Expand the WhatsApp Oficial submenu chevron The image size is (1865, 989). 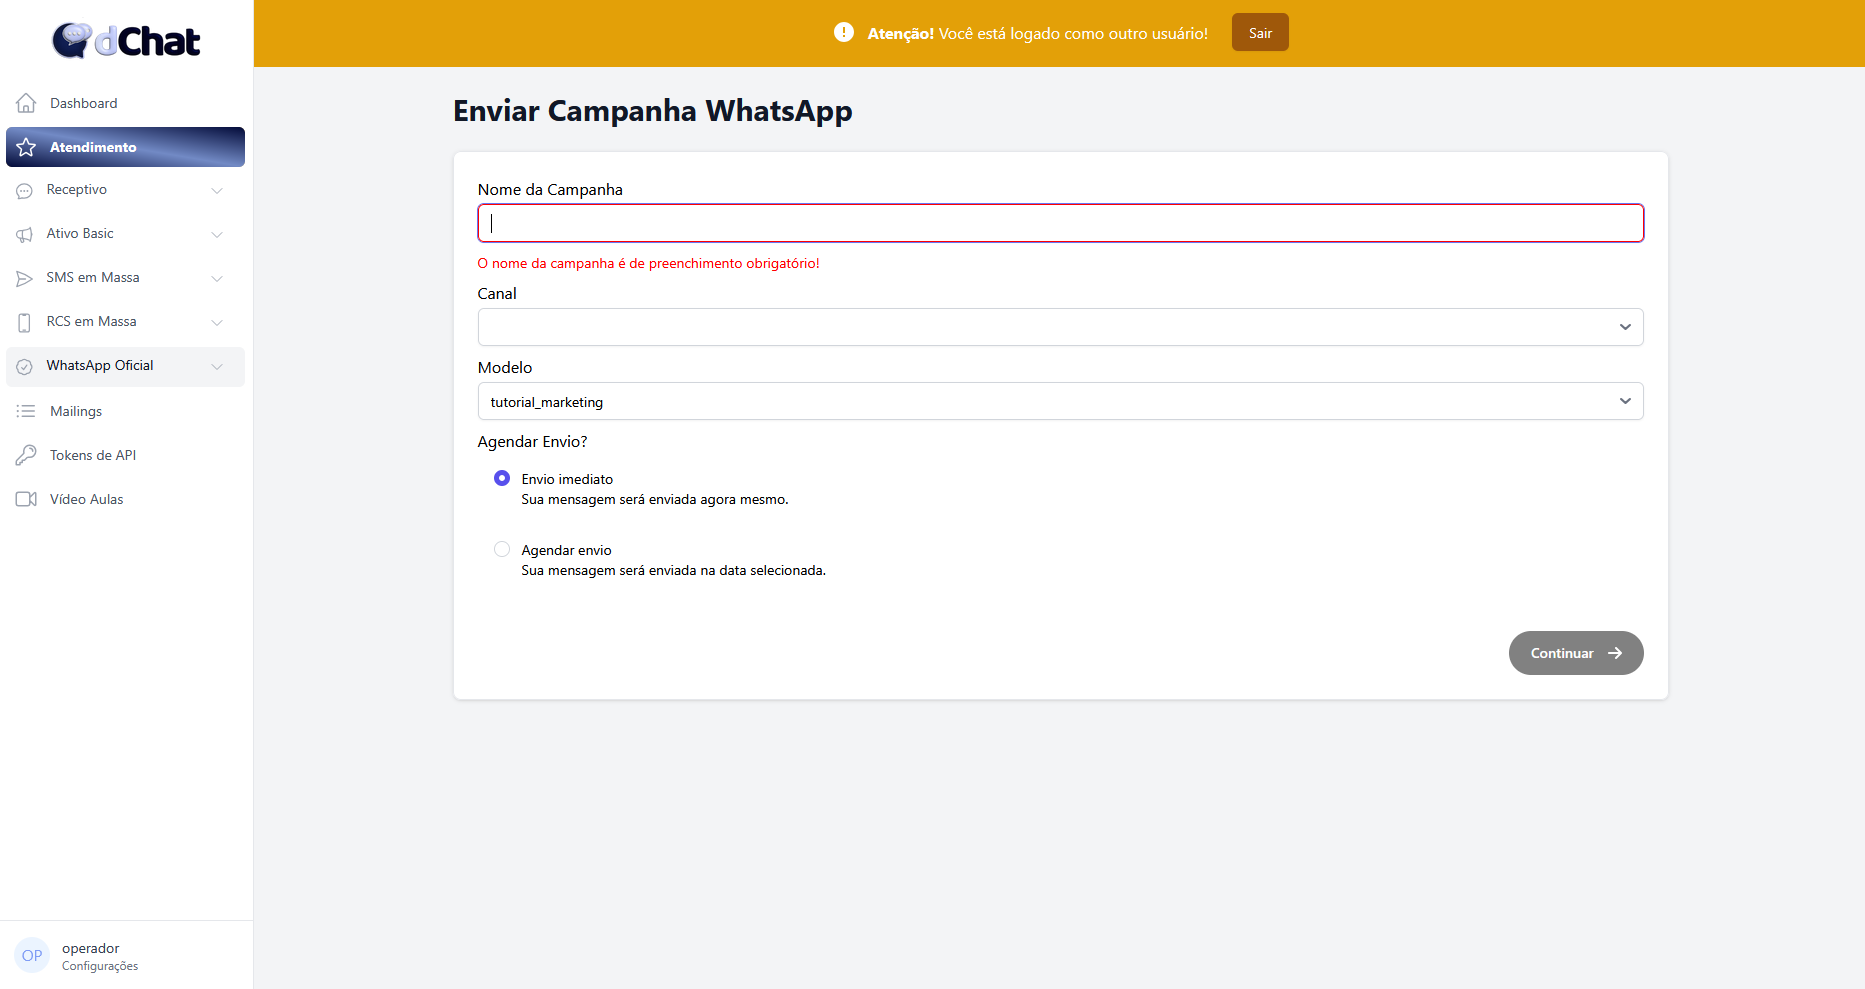(217, 366)
